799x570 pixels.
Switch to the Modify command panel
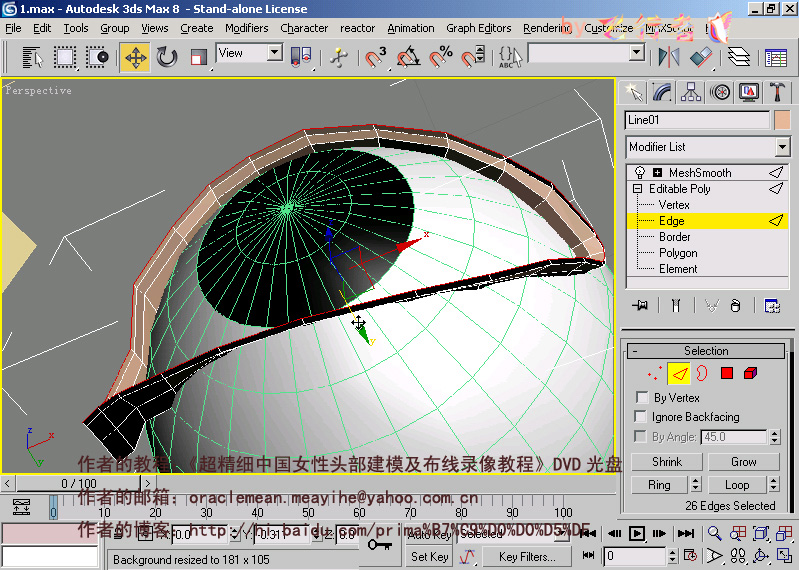pos(662,92)
